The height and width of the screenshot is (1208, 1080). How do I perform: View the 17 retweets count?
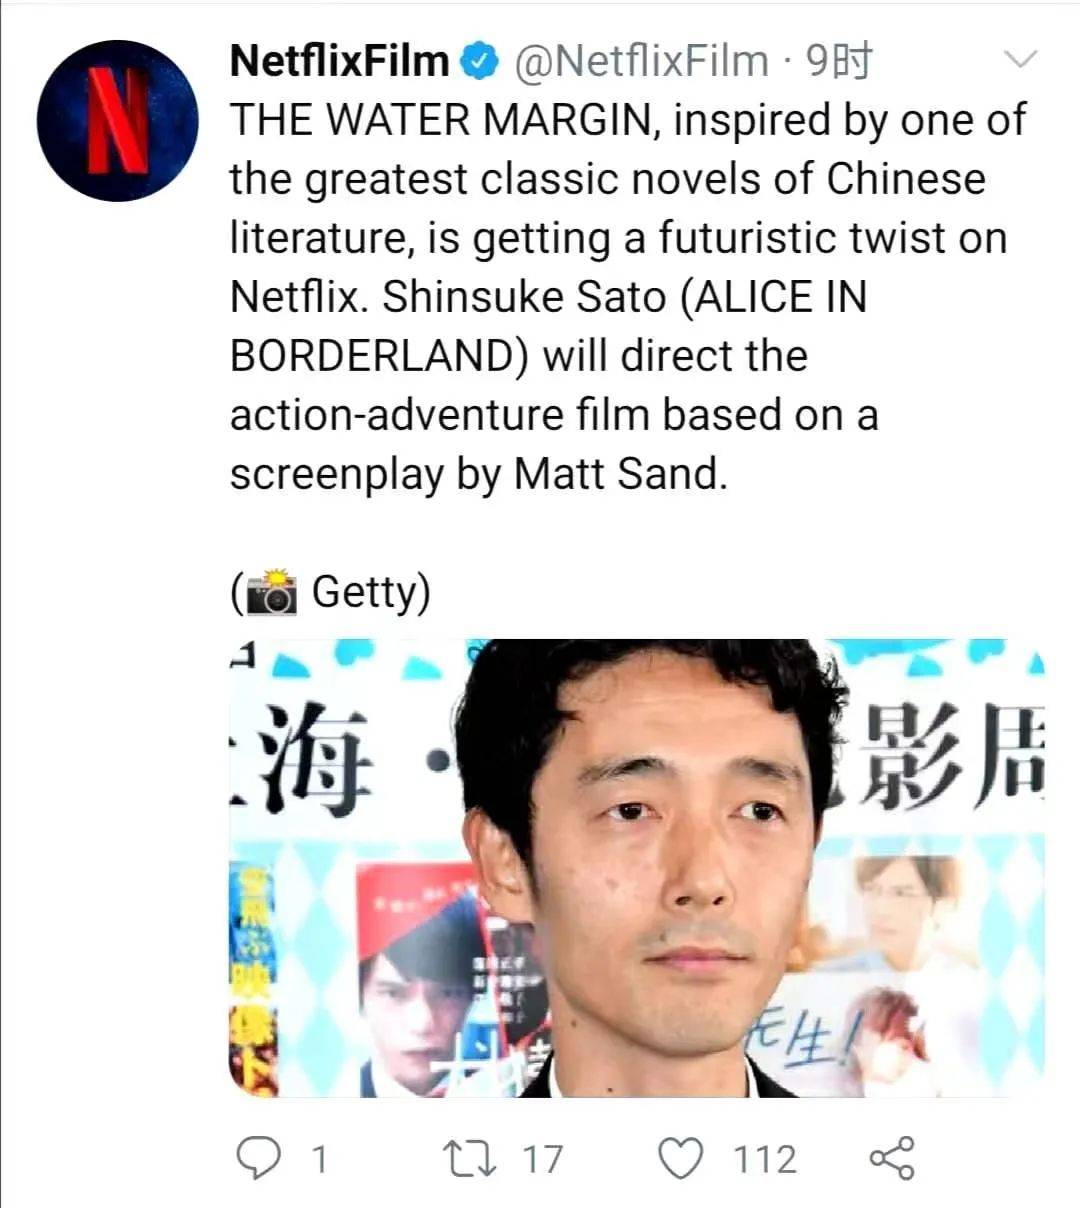pyautogui.click(x=543, y=1160)
